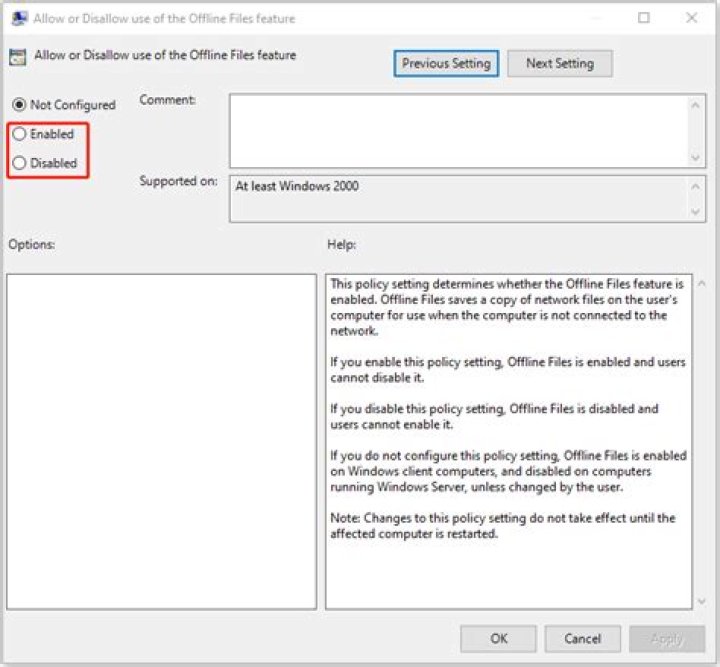
Task: Click the 'Comment:' label
Action: tap(168, 100)
